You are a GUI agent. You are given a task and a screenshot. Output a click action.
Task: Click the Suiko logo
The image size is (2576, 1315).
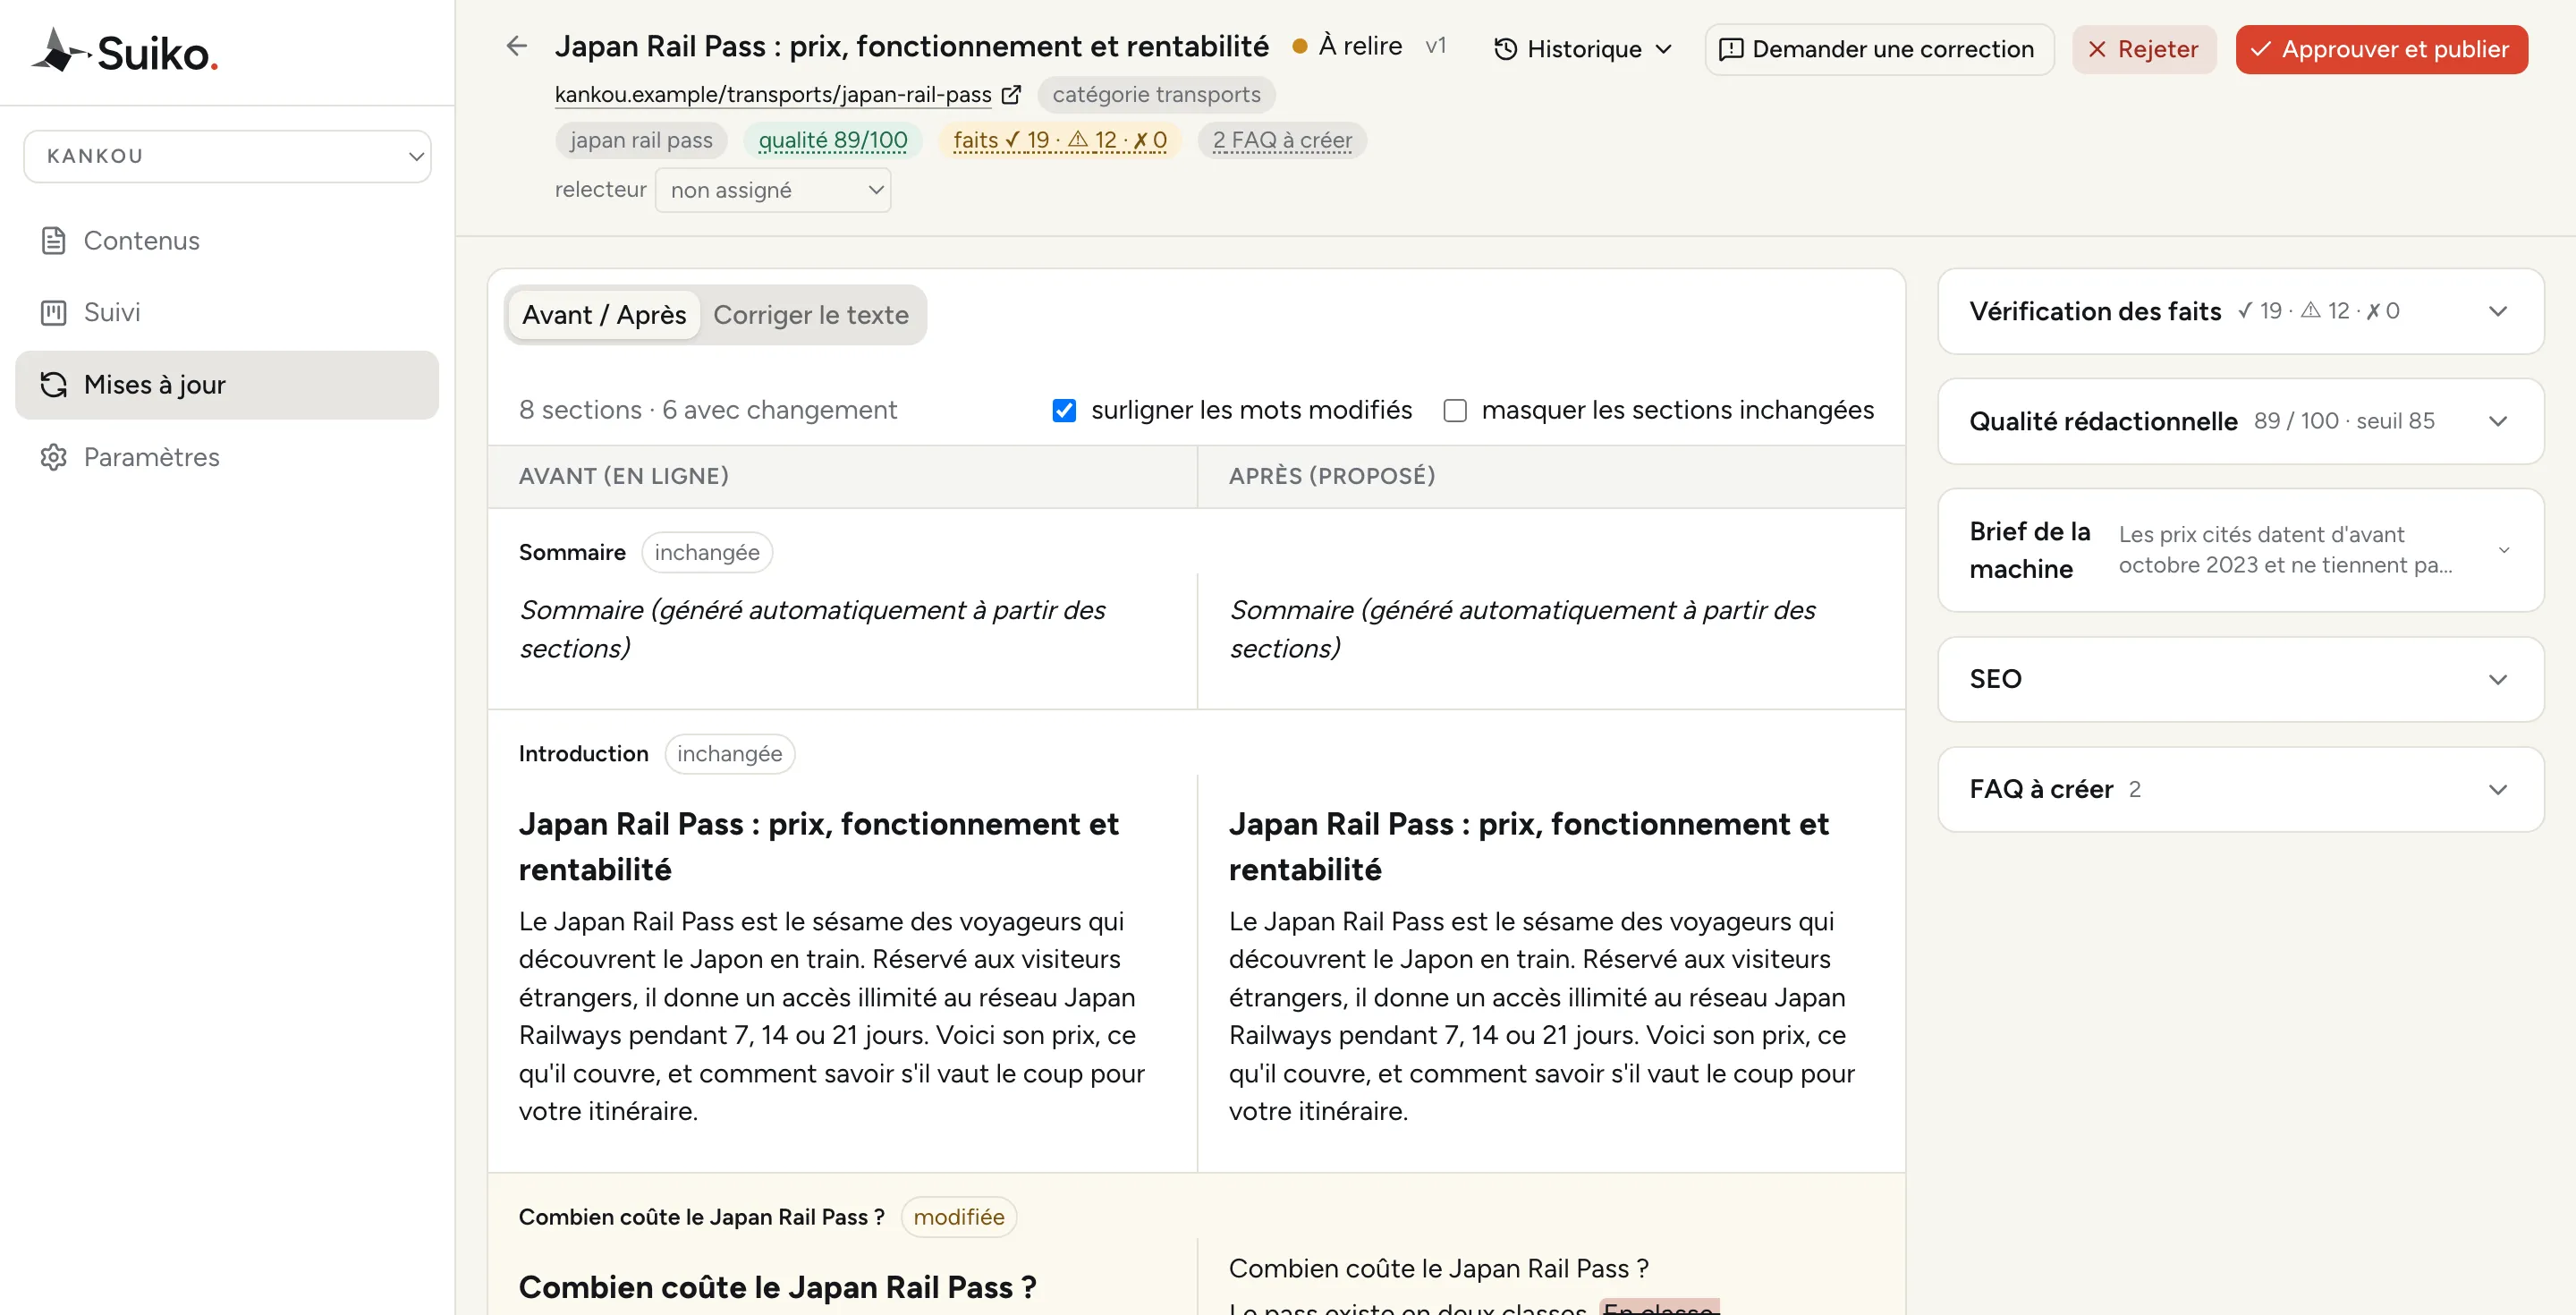pyautogui.click(x=125, y=51)
